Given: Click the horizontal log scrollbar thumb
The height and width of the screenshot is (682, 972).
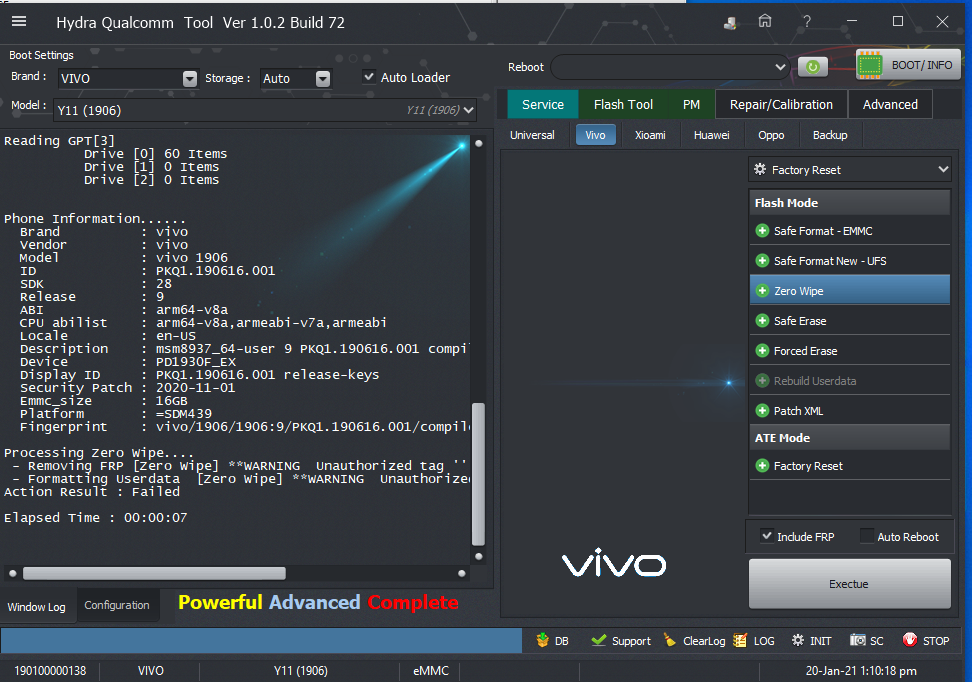Looking at the screenshot, I should click(154, 574).
